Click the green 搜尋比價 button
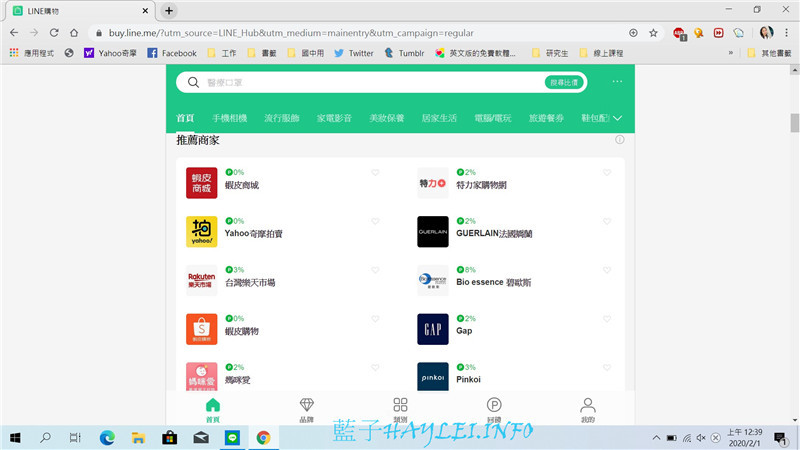The height and width of the screenshot is (450, 800). point(564,82)
